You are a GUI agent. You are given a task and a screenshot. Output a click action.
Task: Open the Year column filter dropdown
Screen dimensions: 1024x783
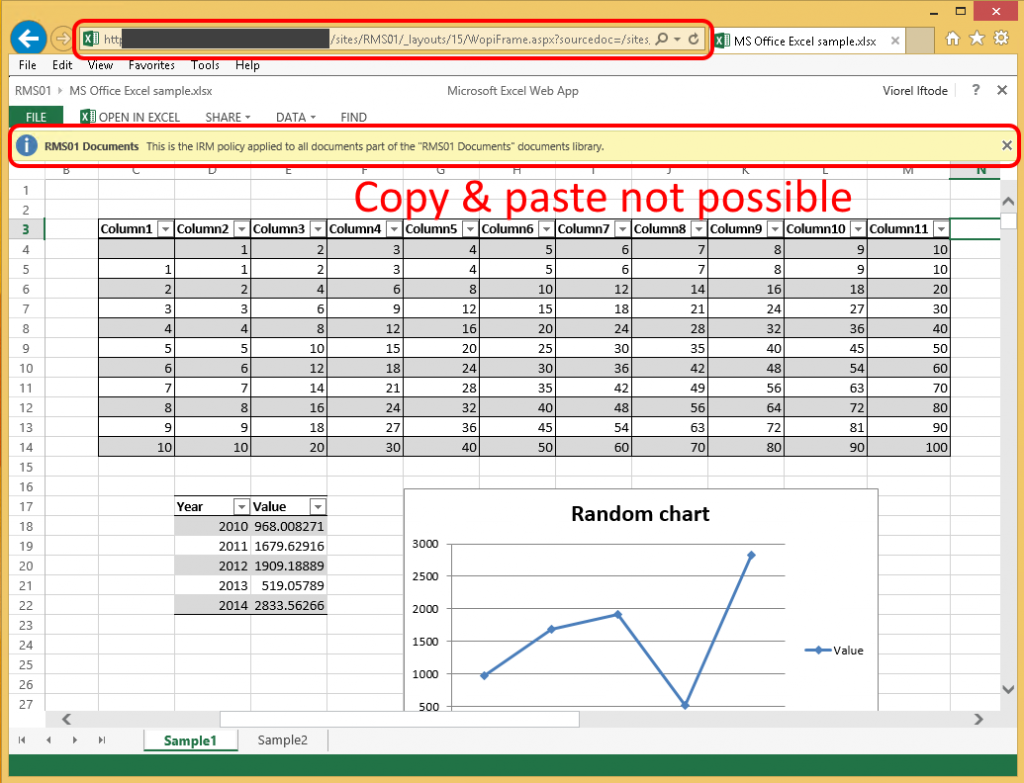point(242,507)
